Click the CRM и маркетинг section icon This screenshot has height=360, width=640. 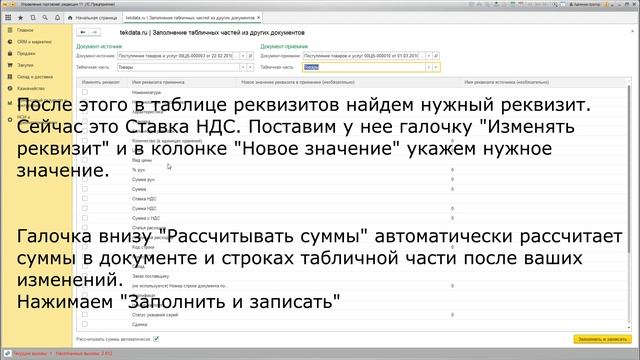click(10, 42)
